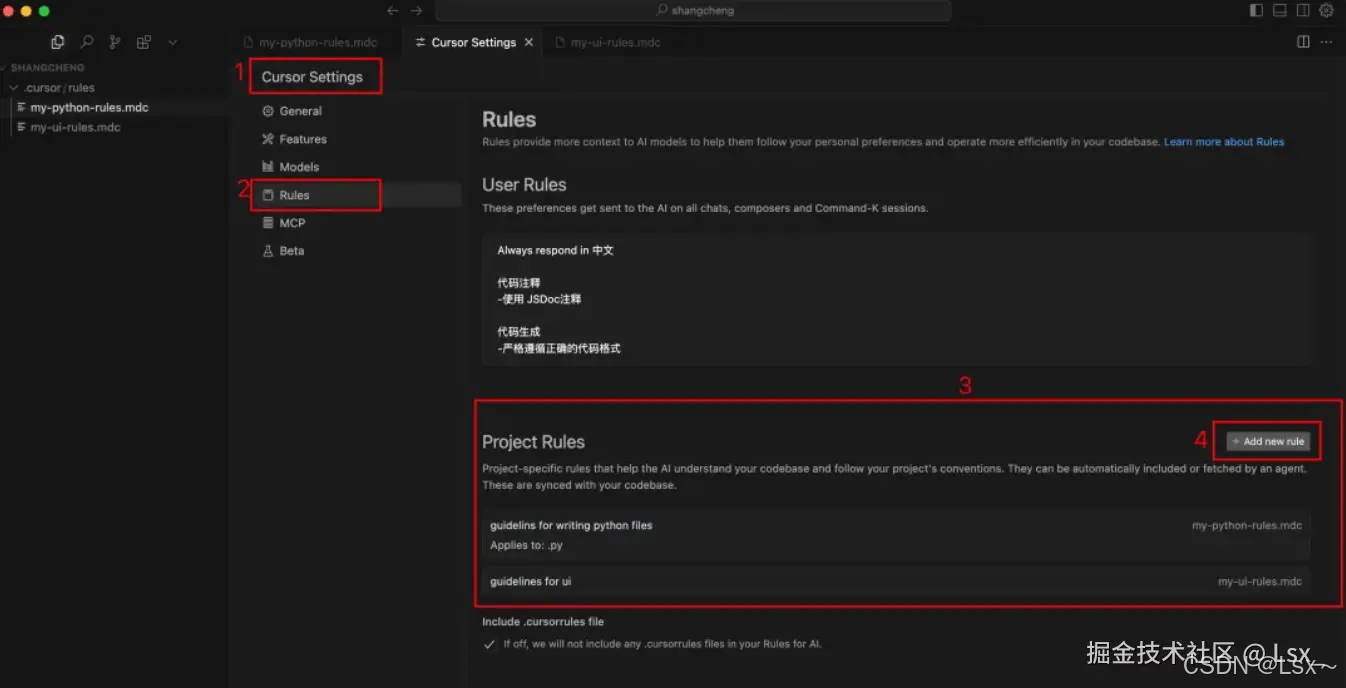Screen dimensions: 1346x688
Task: Click the Applies to: .py text
Action: [526, 546]
